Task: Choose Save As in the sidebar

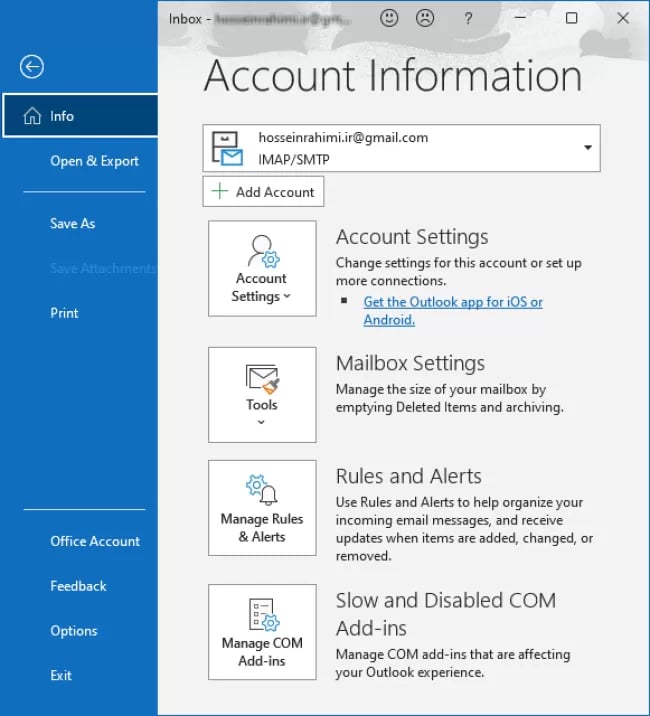Action: pos(73,224)
